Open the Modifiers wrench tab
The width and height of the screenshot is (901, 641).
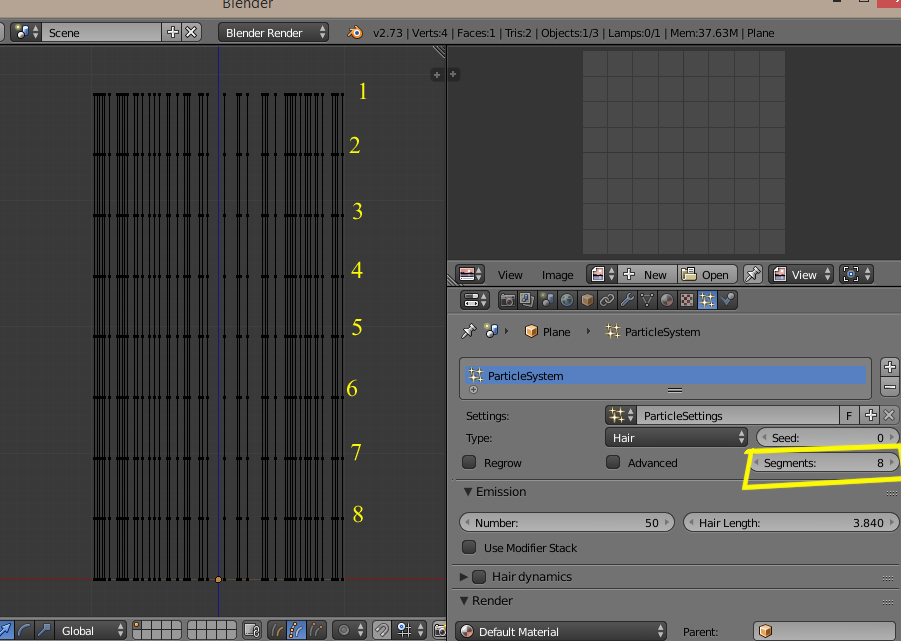point(628,300)
